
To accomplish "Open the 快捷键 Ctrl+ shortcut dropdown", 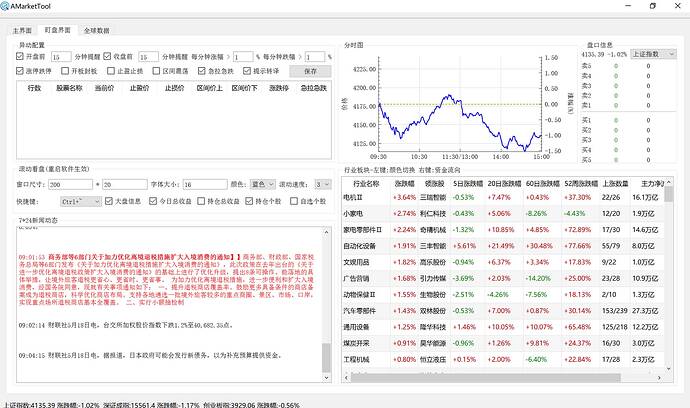I will [x=81, y=201].
